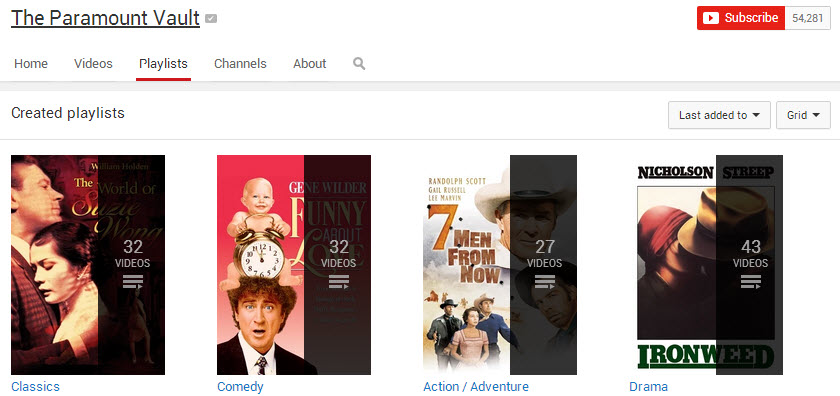Open the Action / Adventure playlist link
This screenshot has width=840, height=396.
476,386
